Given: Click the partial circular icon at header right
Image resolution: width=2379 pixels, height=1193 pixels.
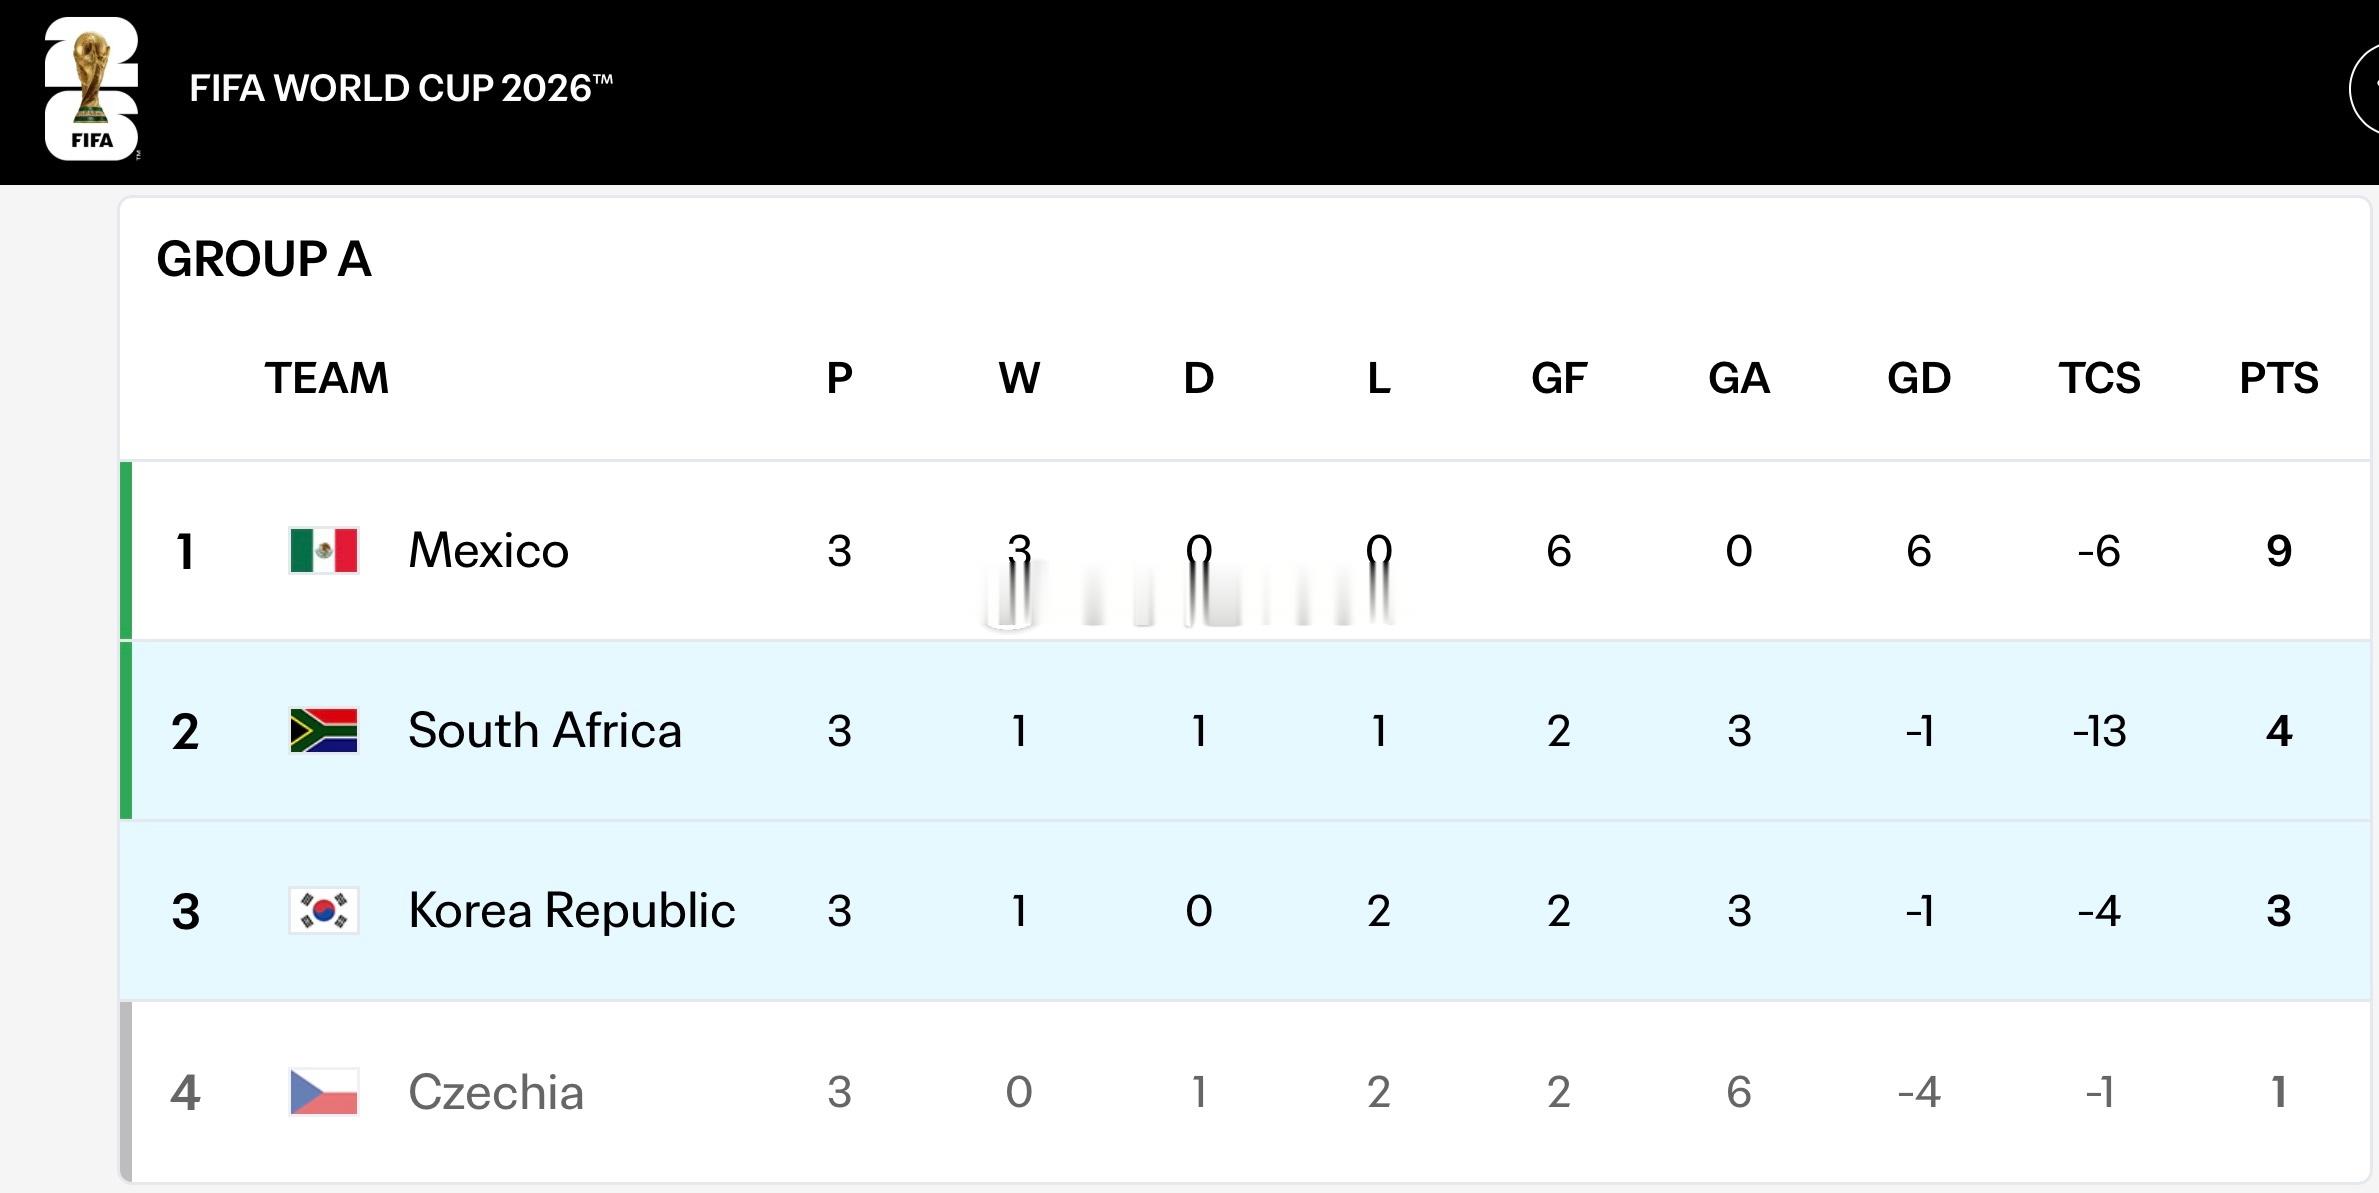Looking at the screenshot, I should point(2364,89).
